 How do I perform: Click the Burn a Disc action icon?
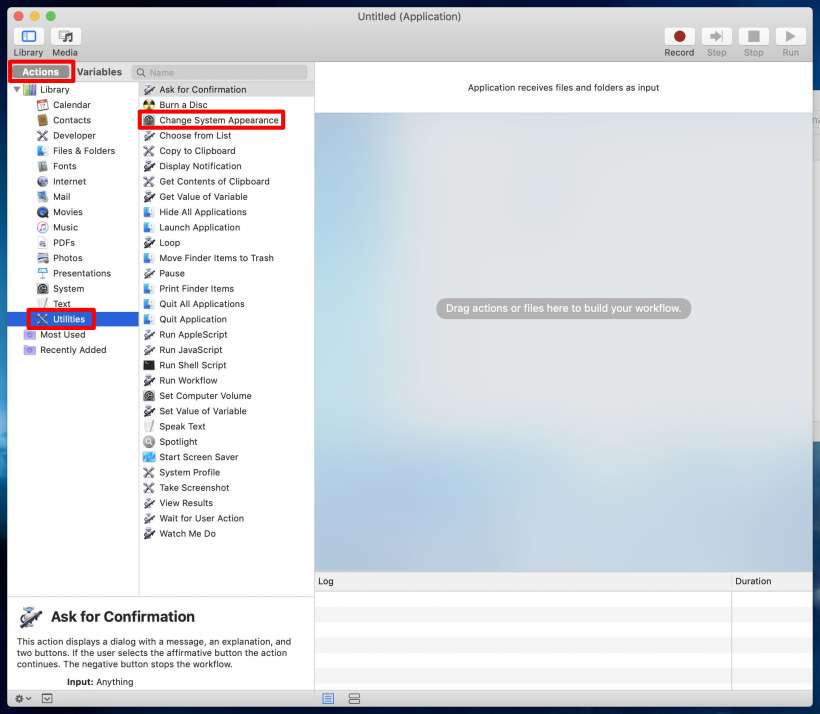pyautogui.click(x=149, y=105)
